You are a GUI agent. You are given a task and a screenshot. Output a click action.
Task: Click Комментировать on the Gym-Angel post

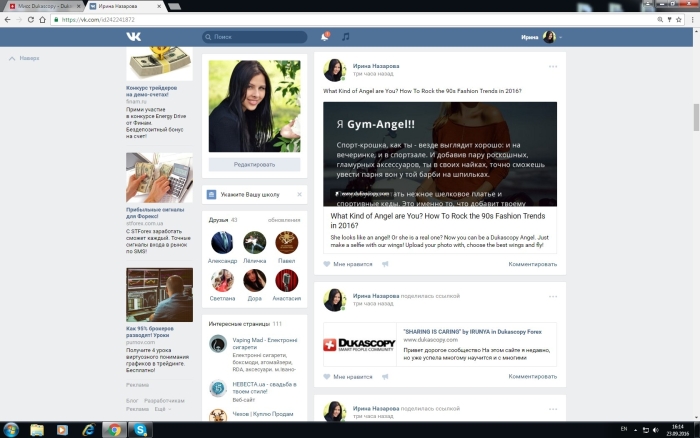point(533,264)
